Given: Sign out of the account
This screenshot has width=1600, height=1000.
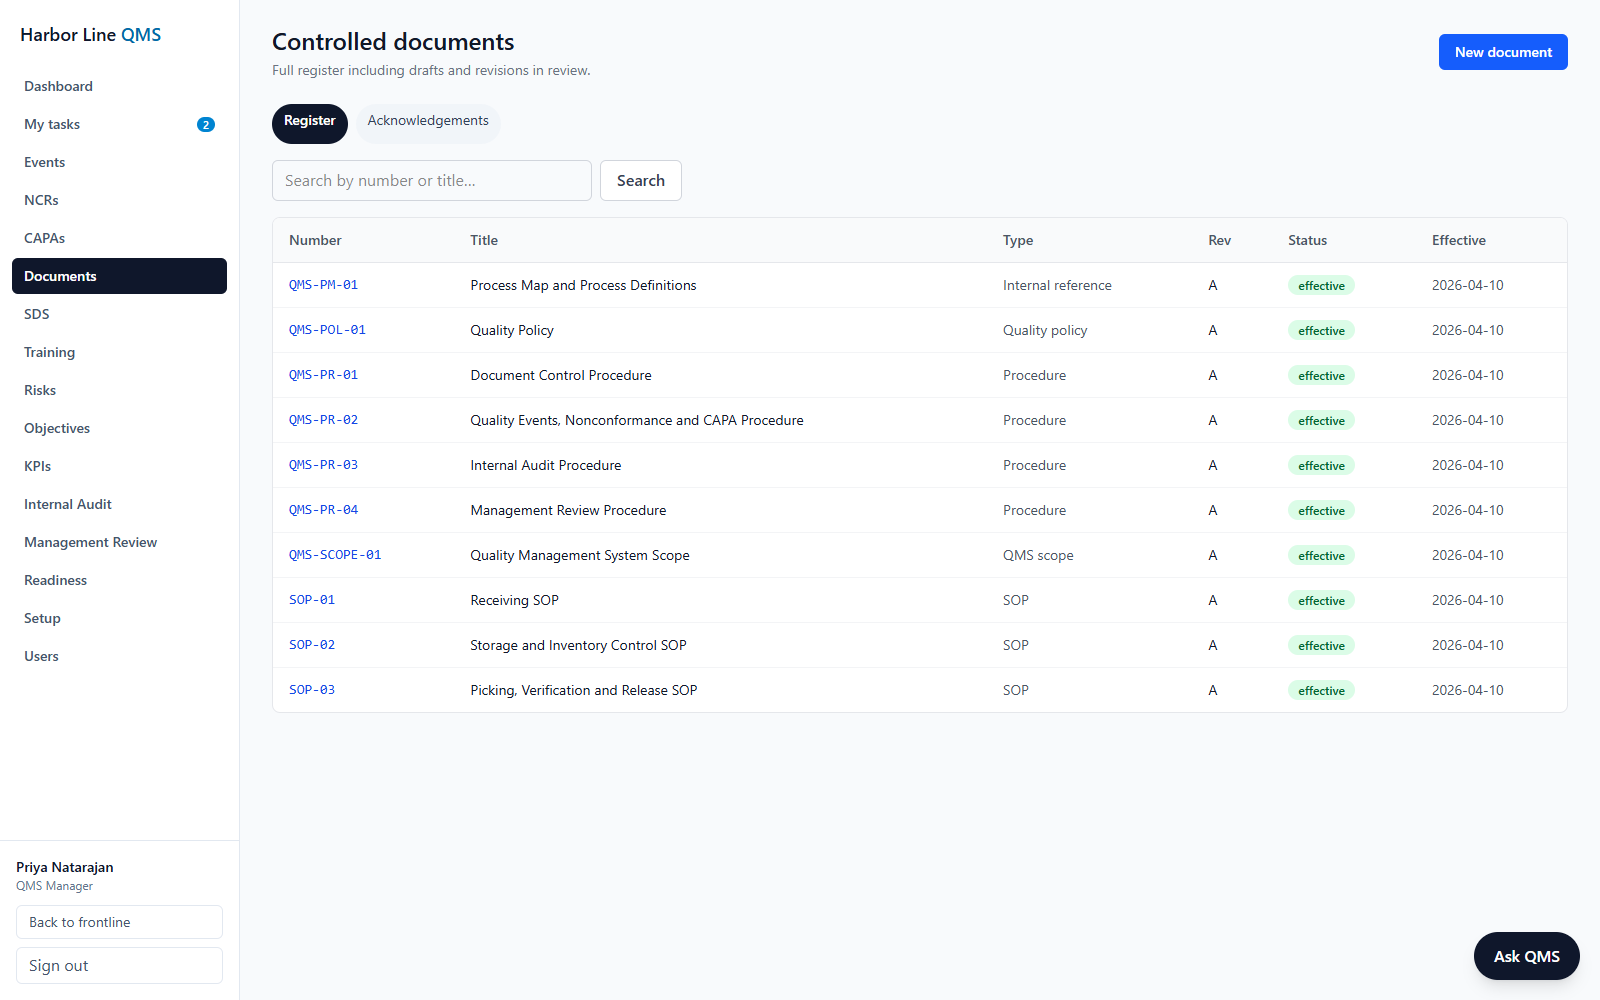Looking at the screenshot, I should pos(119,966).
